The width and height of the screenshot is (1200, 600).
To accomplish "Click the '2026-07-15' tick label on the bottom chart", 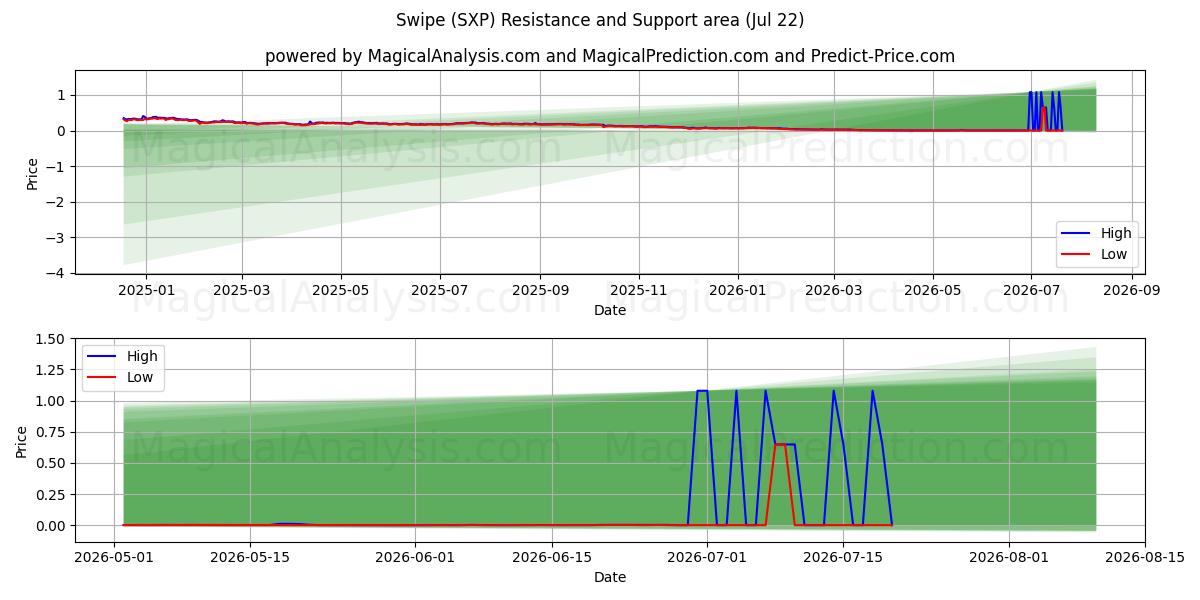I will [x=844, y=557].
